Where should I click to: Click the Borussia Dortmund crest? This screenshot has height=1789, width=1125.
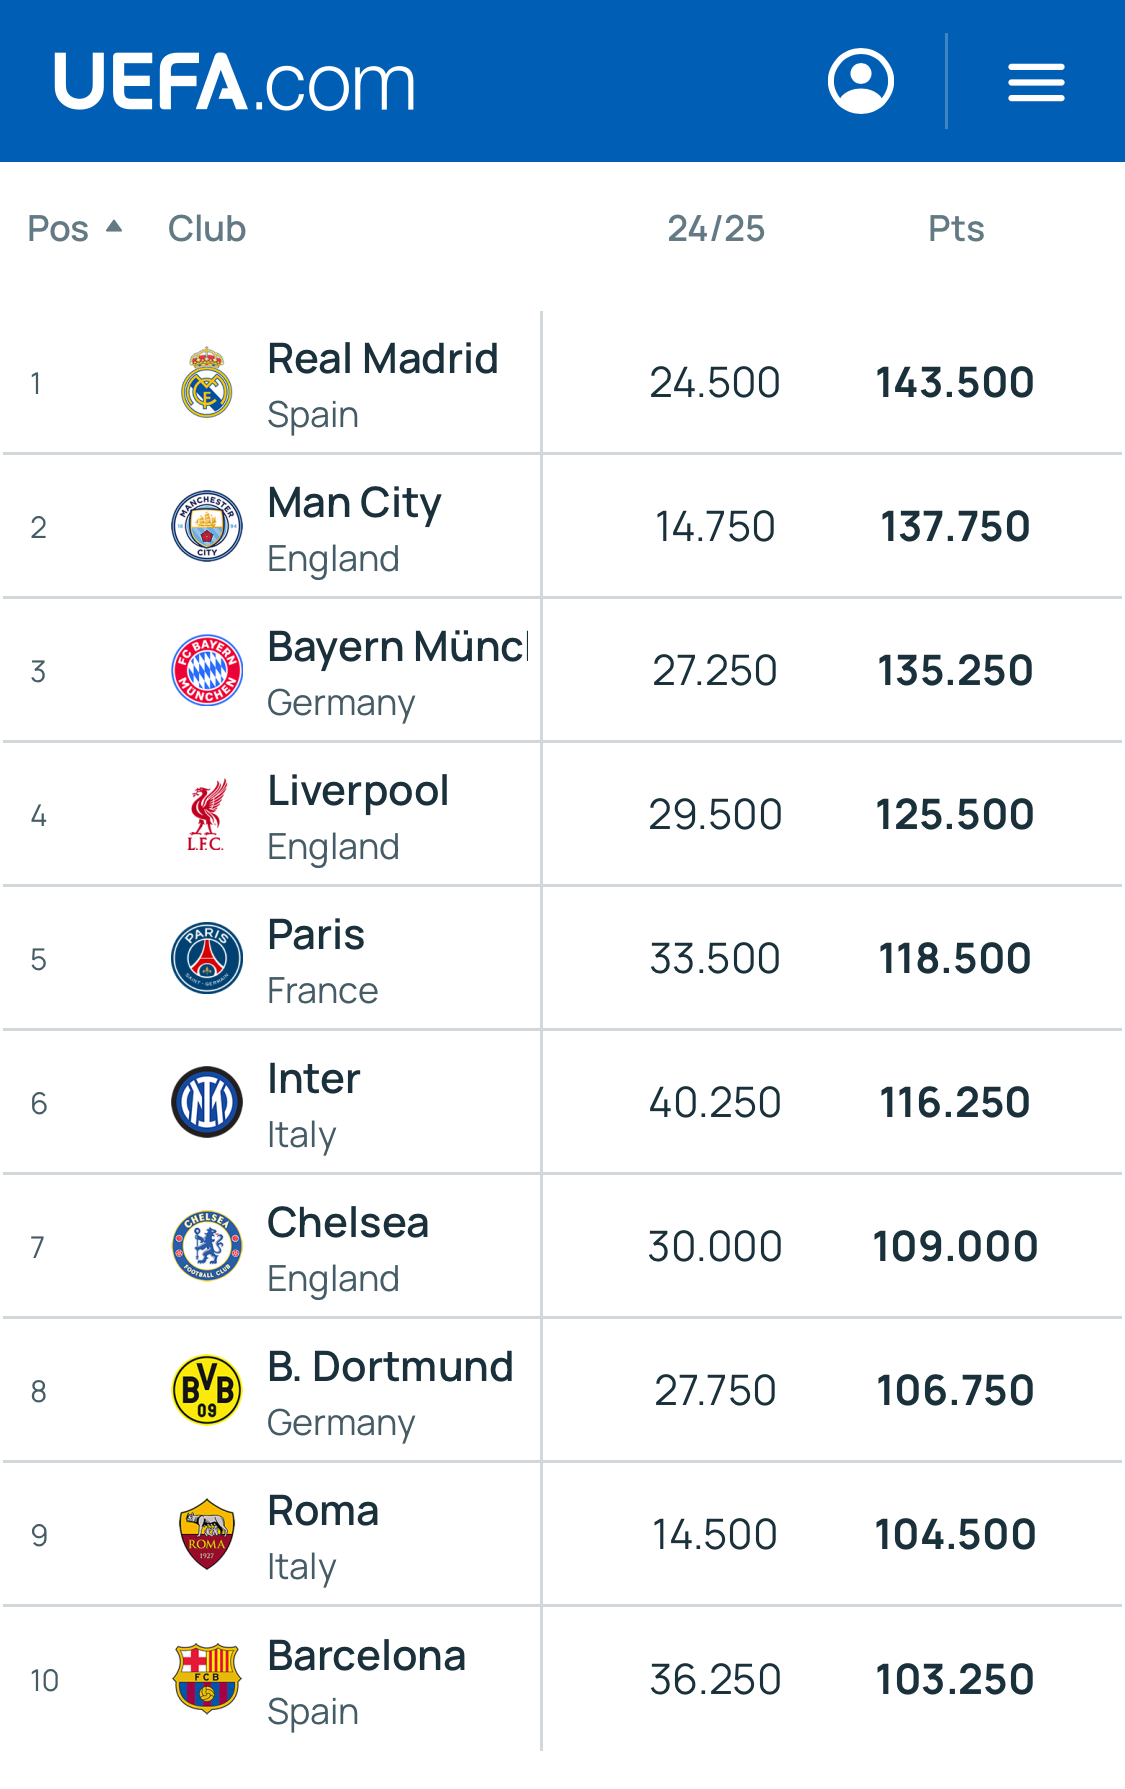point(207,1390)
